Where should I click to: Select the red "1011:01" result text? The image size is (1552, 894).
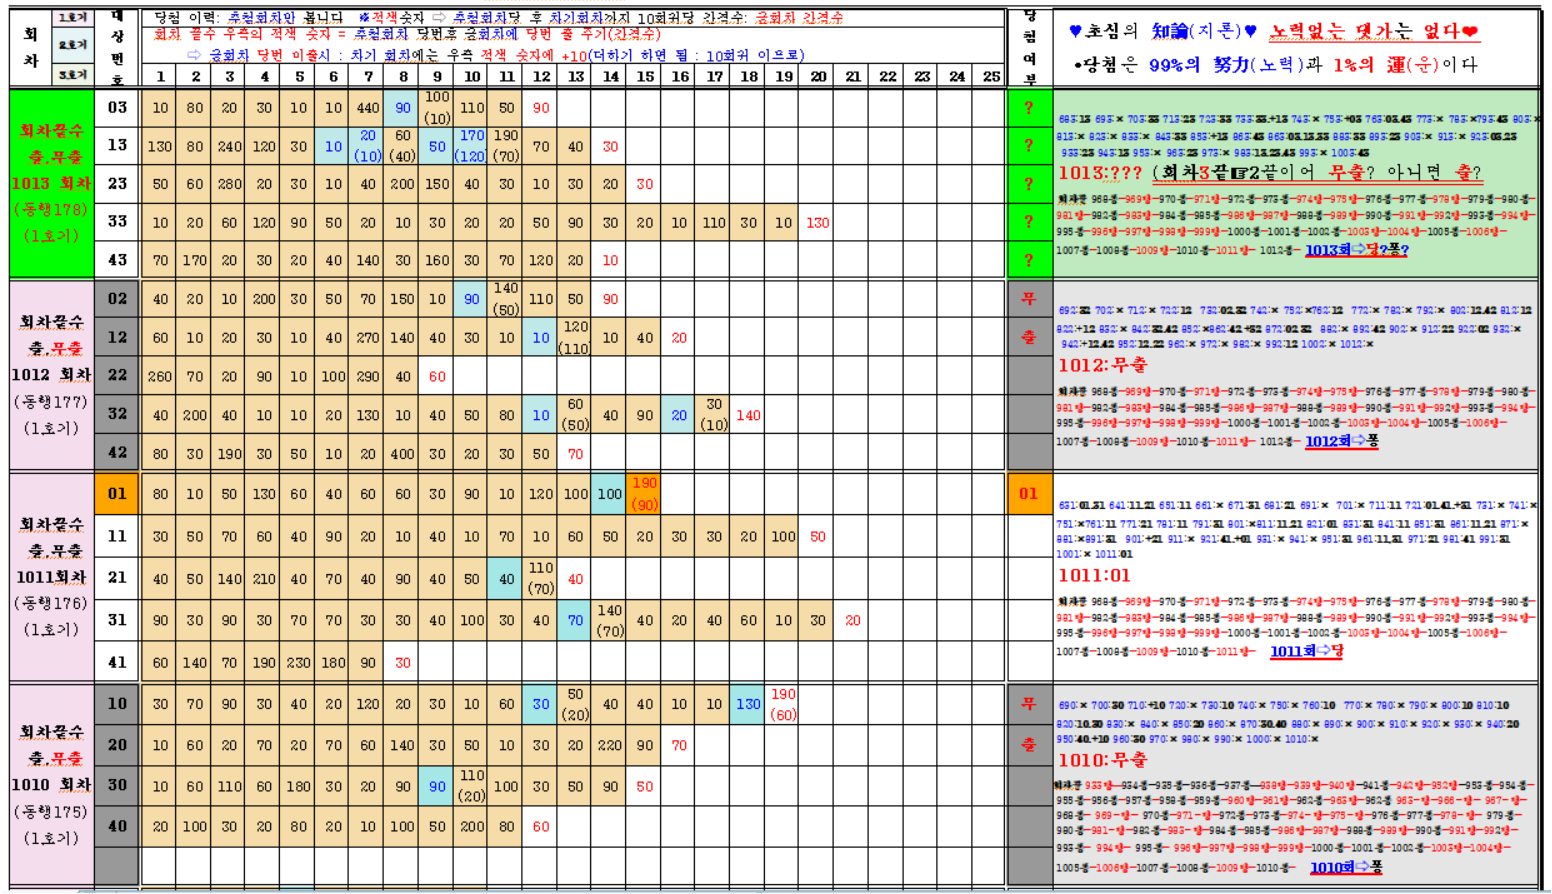1094,575
